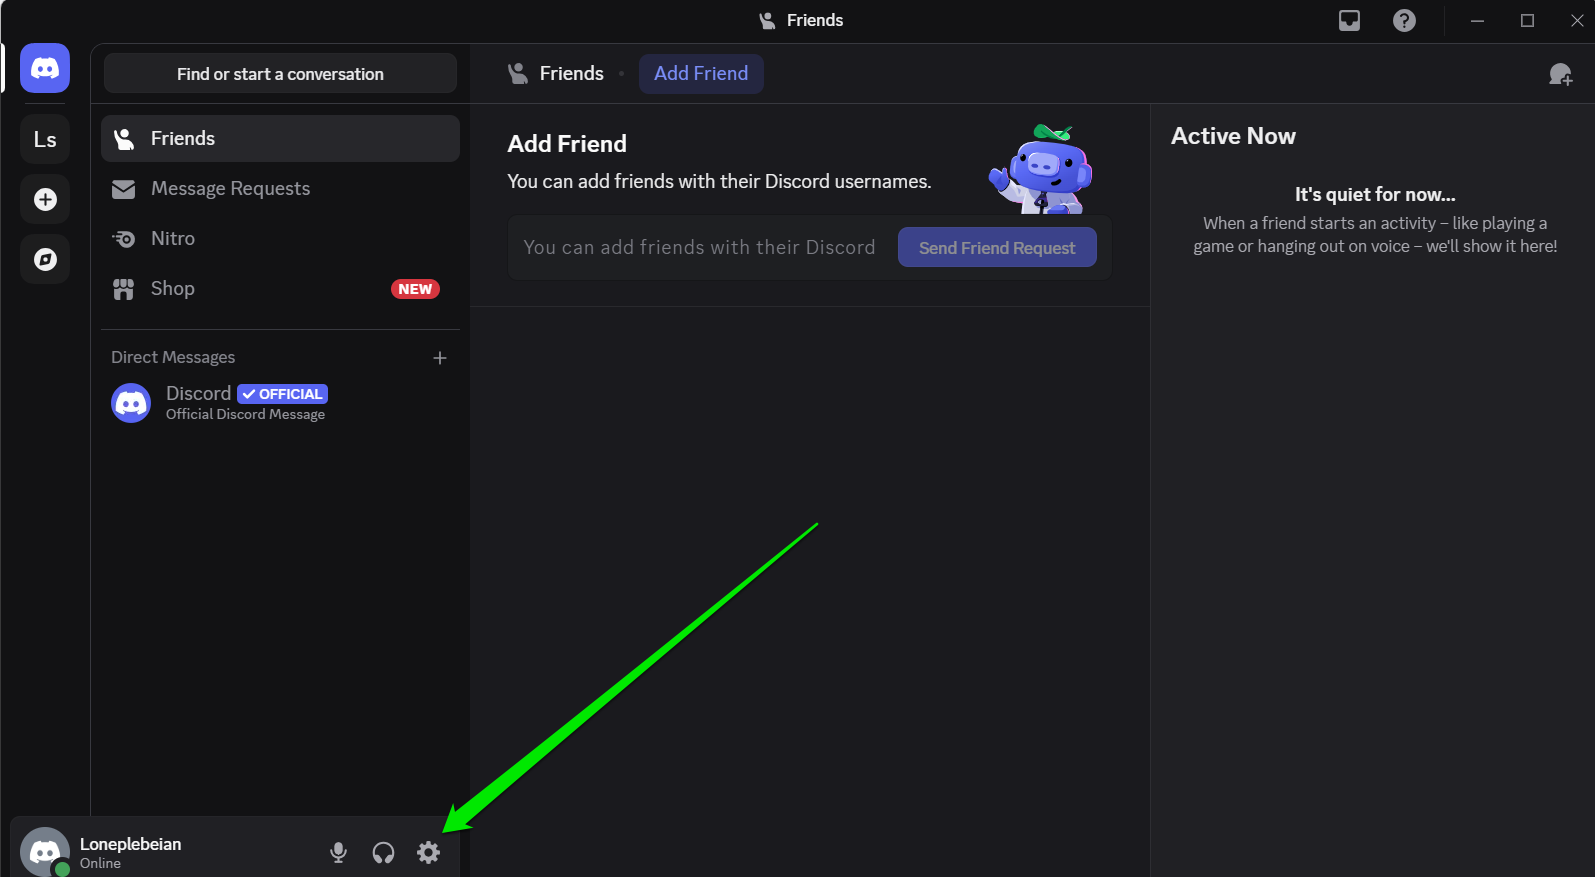The width and height of the screenshot is (1595, 877).
Task: Open Discover servers compass icon
Action: [x=45, y=260]
